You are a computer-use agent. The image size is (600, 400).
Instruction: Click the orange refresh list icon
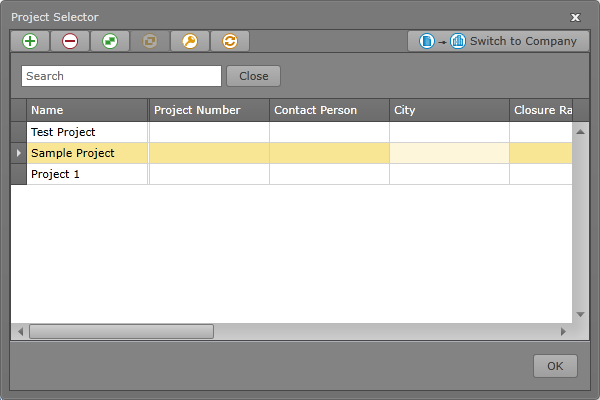point(230,41)
